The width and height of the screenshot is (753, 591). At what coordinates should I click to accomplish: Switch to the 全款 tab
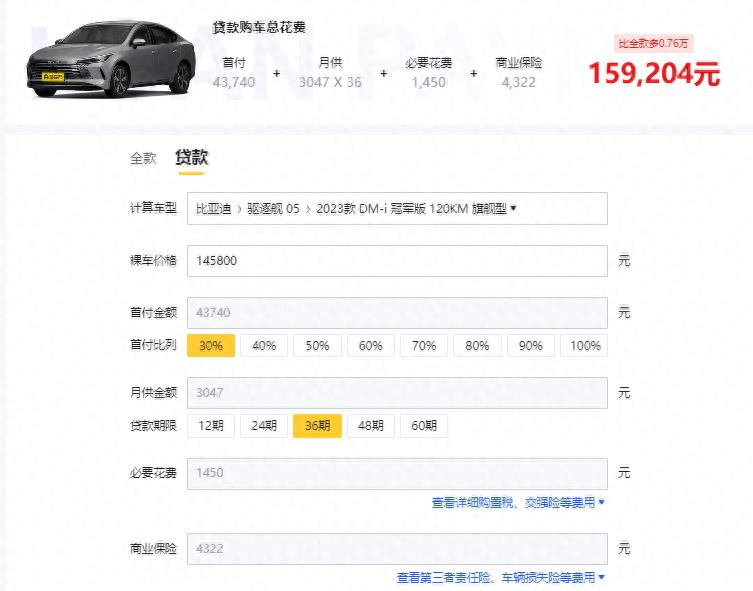pos(143,158)
